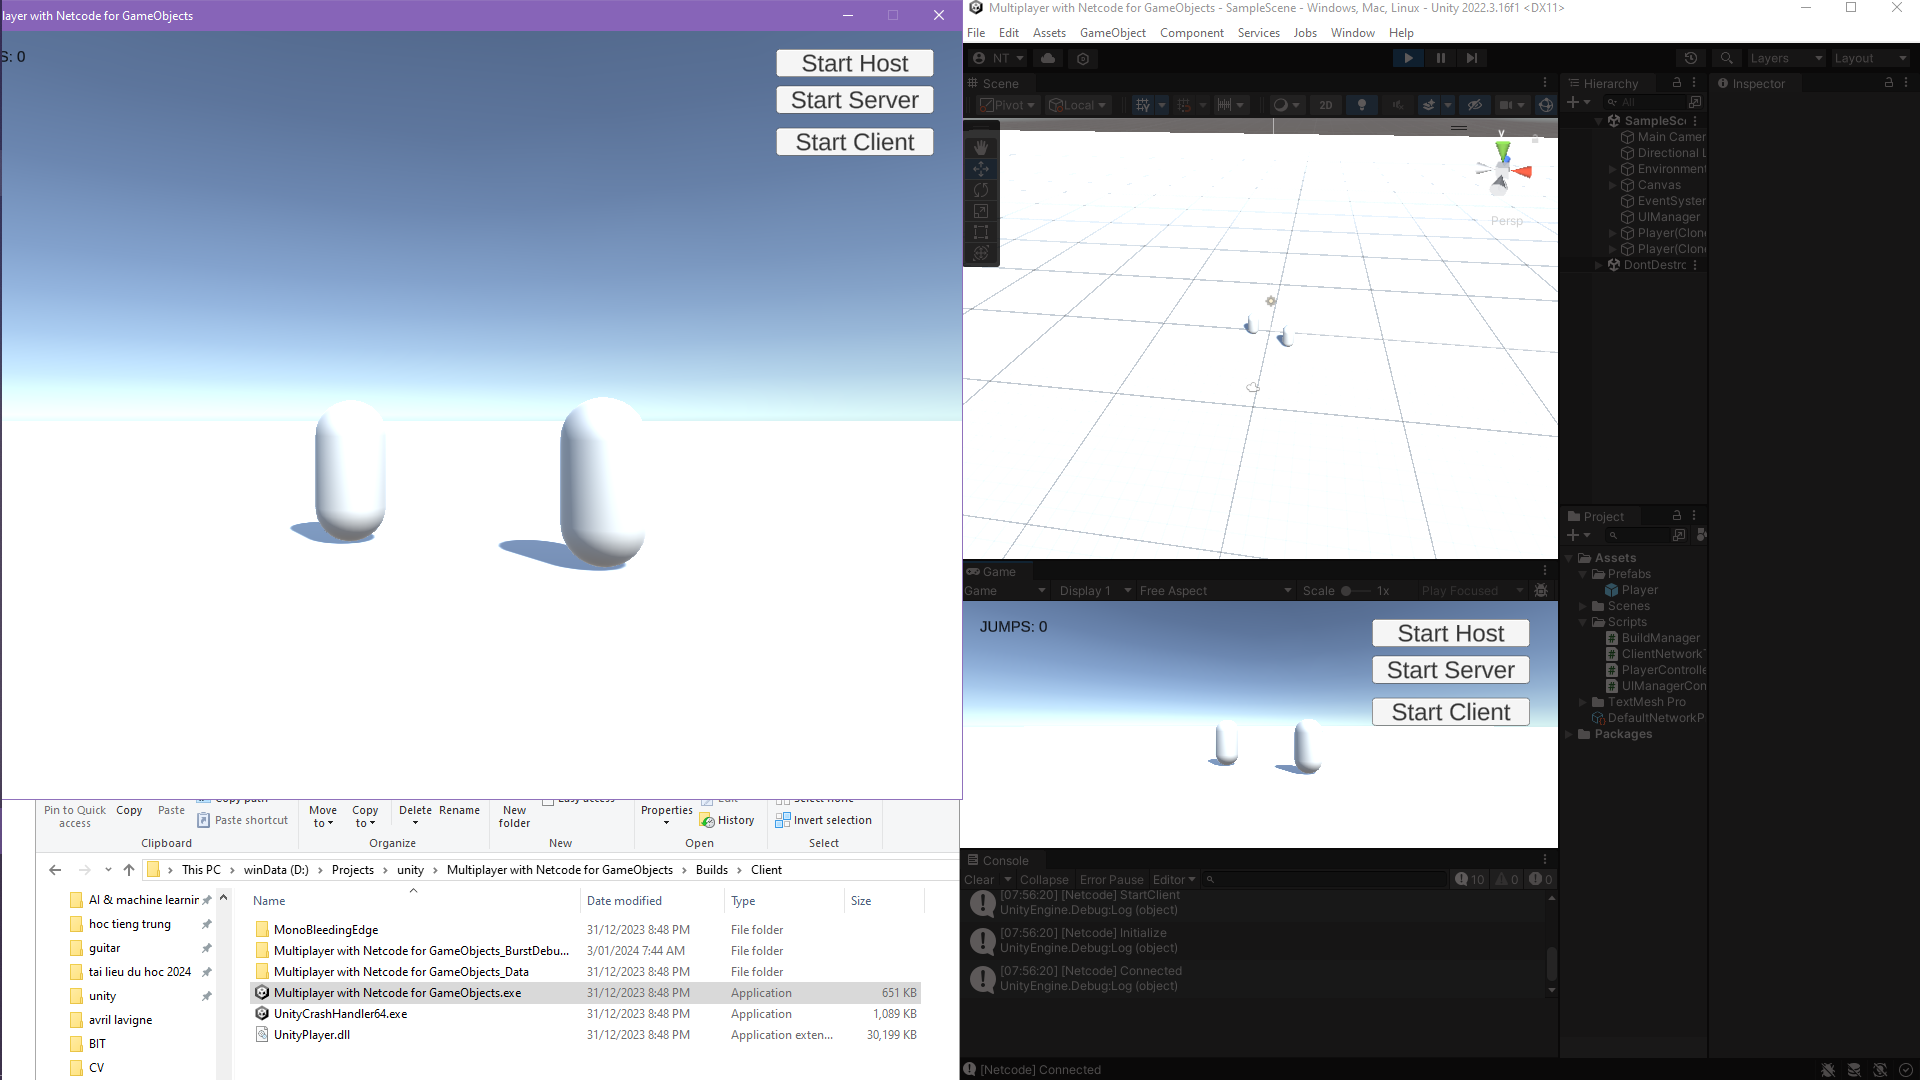The image size is (1920, 1080).
Task: Click Start Client in Game view
Action: 1450,712
